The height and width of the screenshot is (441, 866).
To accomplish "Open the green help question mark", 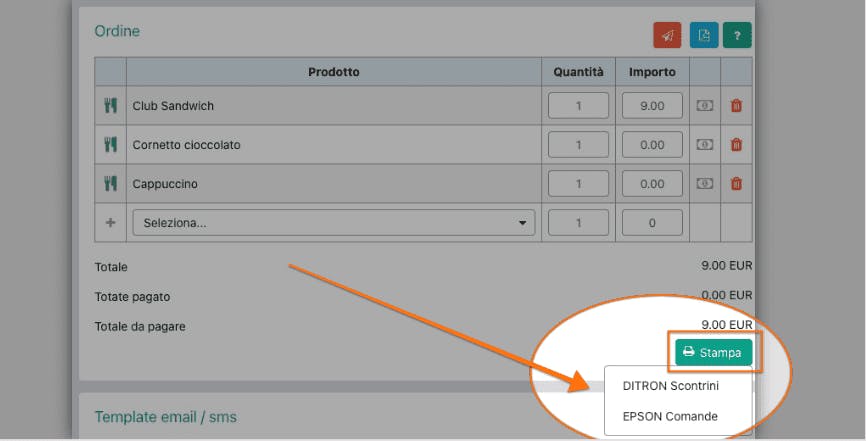I will tap(737, 35).
